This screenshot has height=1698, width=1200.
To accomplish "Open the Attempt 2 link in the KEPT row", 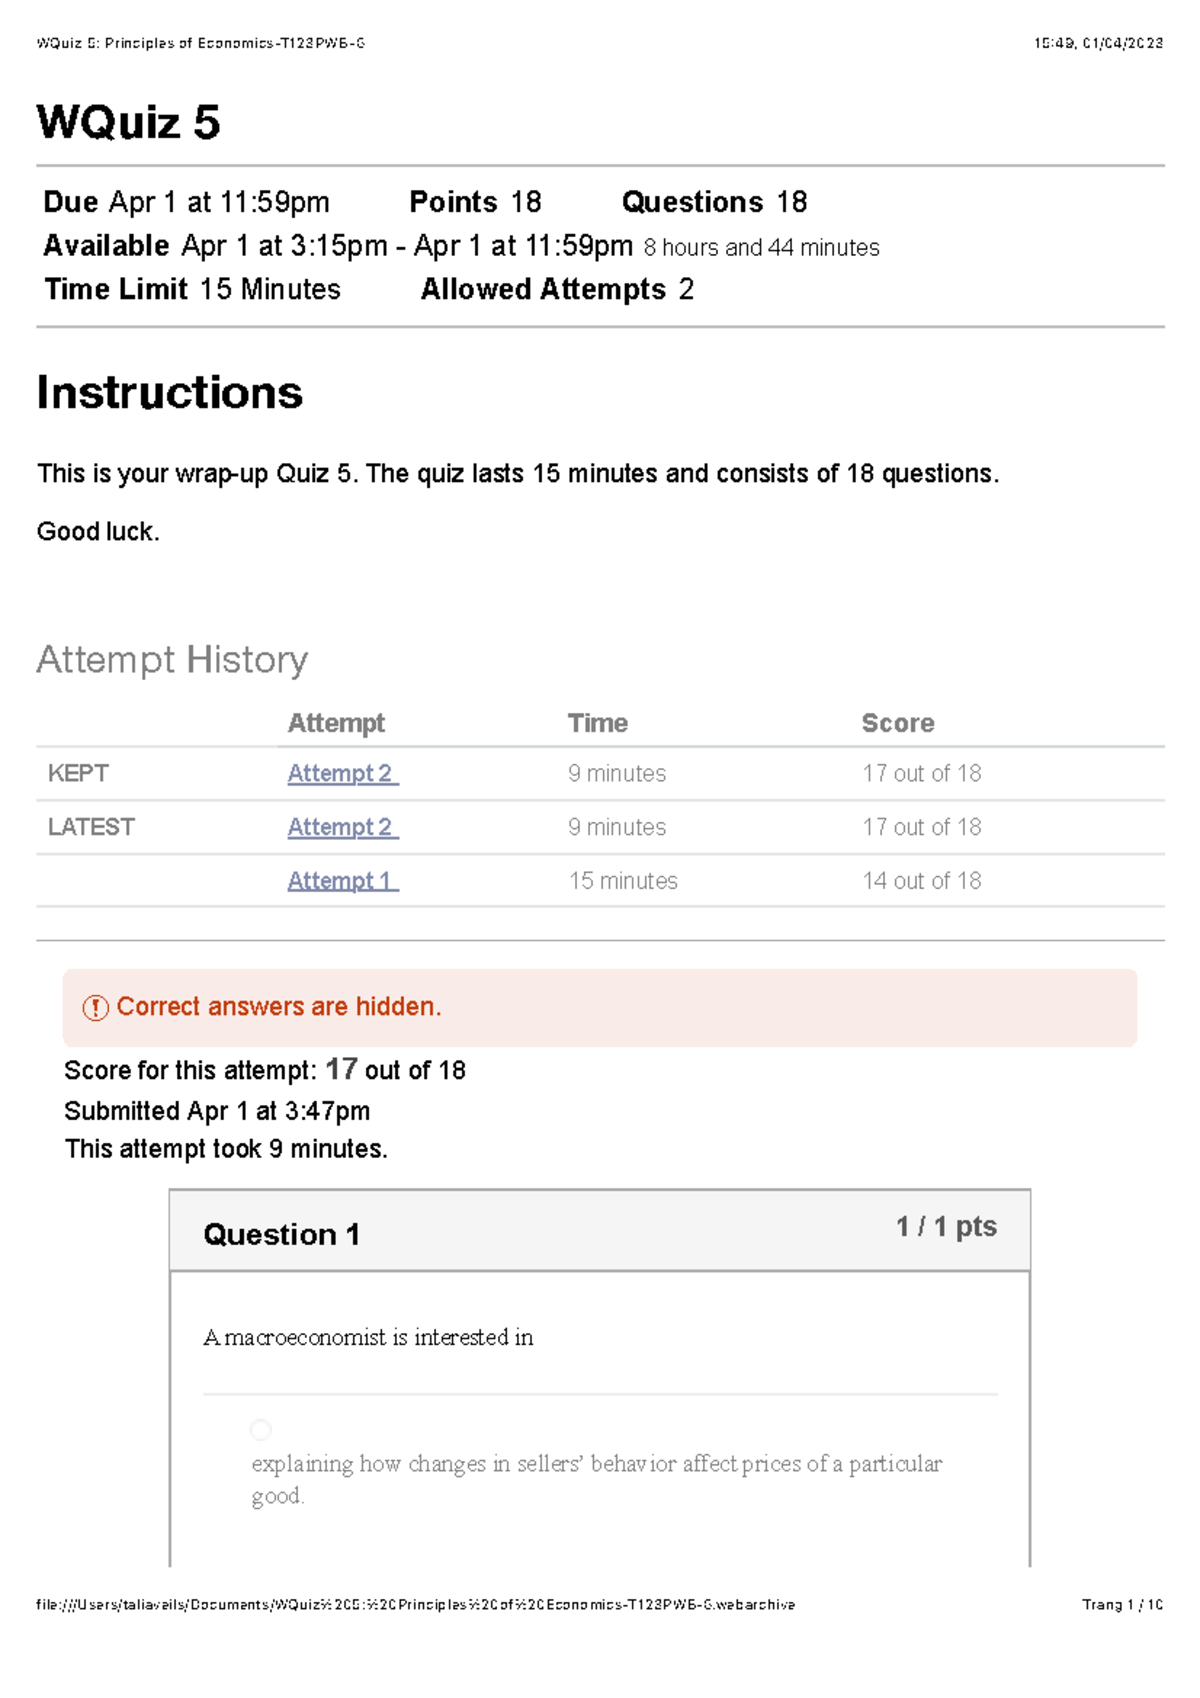I will (342, 773).
